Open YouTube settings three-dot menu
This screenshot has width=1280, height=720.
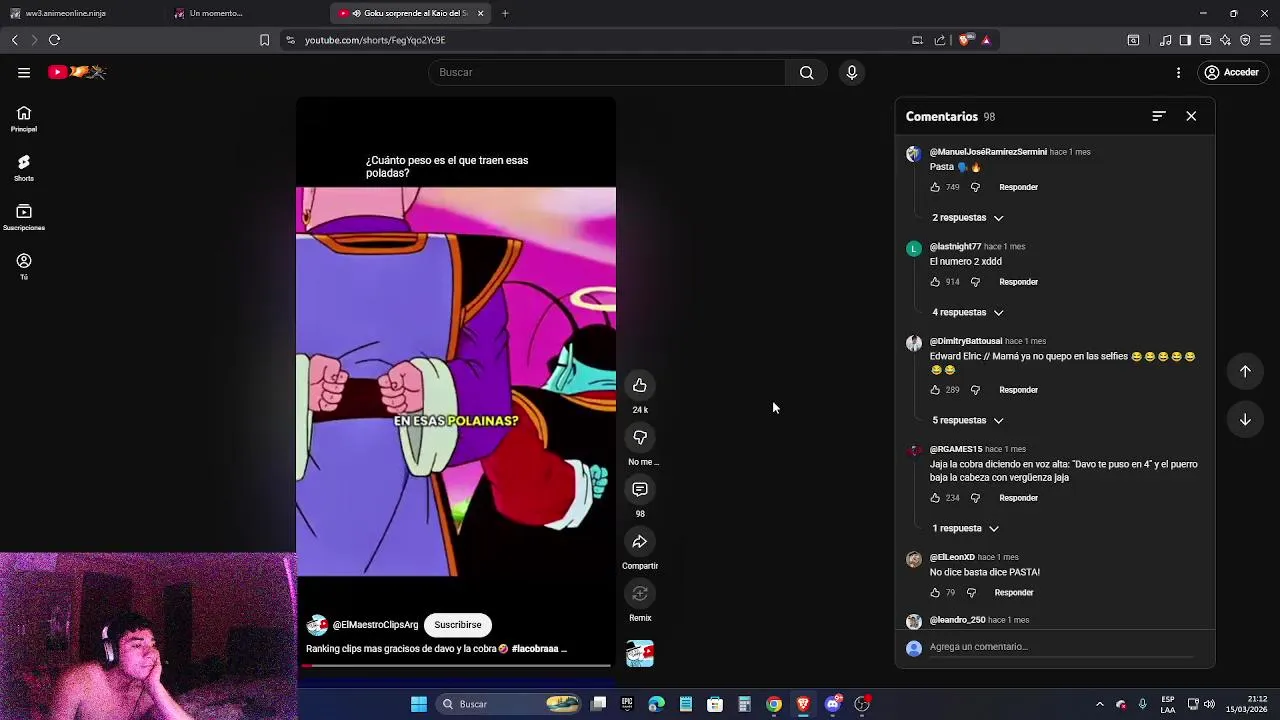click(1178, 72)
